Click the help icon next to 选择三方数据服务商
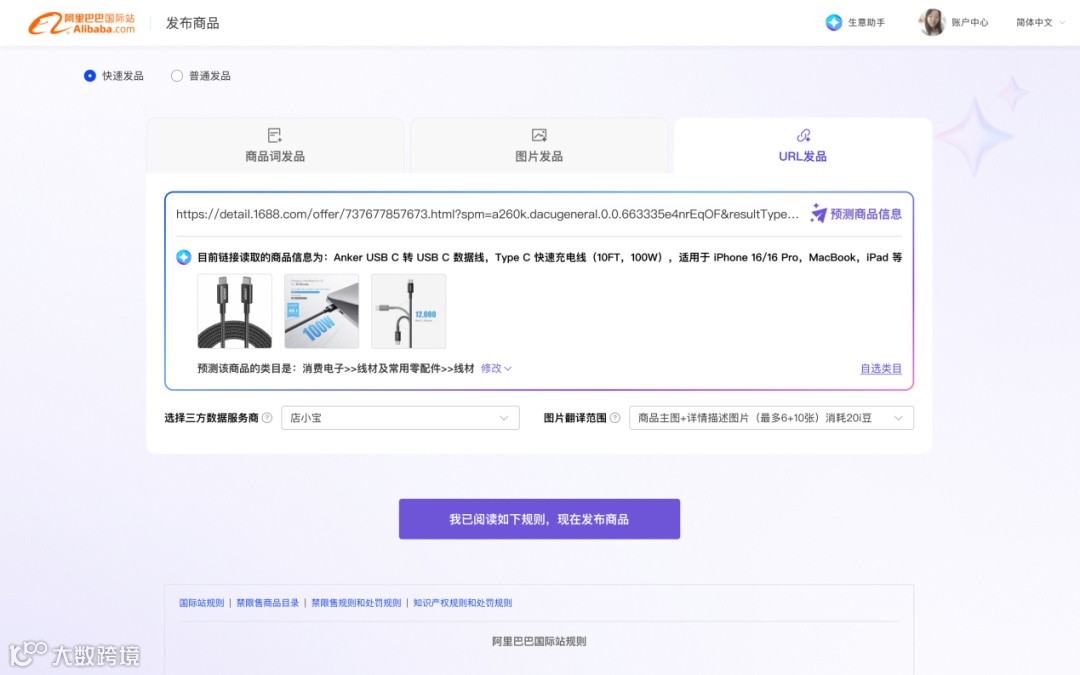The width and height of the screenshot is (1080, 675). (x=267, y=418)
